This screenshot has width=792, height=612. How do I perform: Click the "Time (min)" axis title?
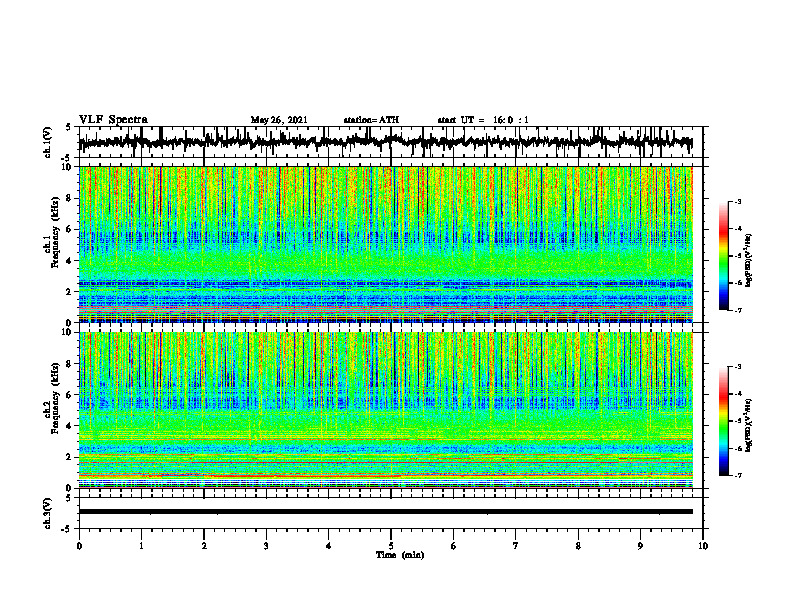(x=400, y=555)
